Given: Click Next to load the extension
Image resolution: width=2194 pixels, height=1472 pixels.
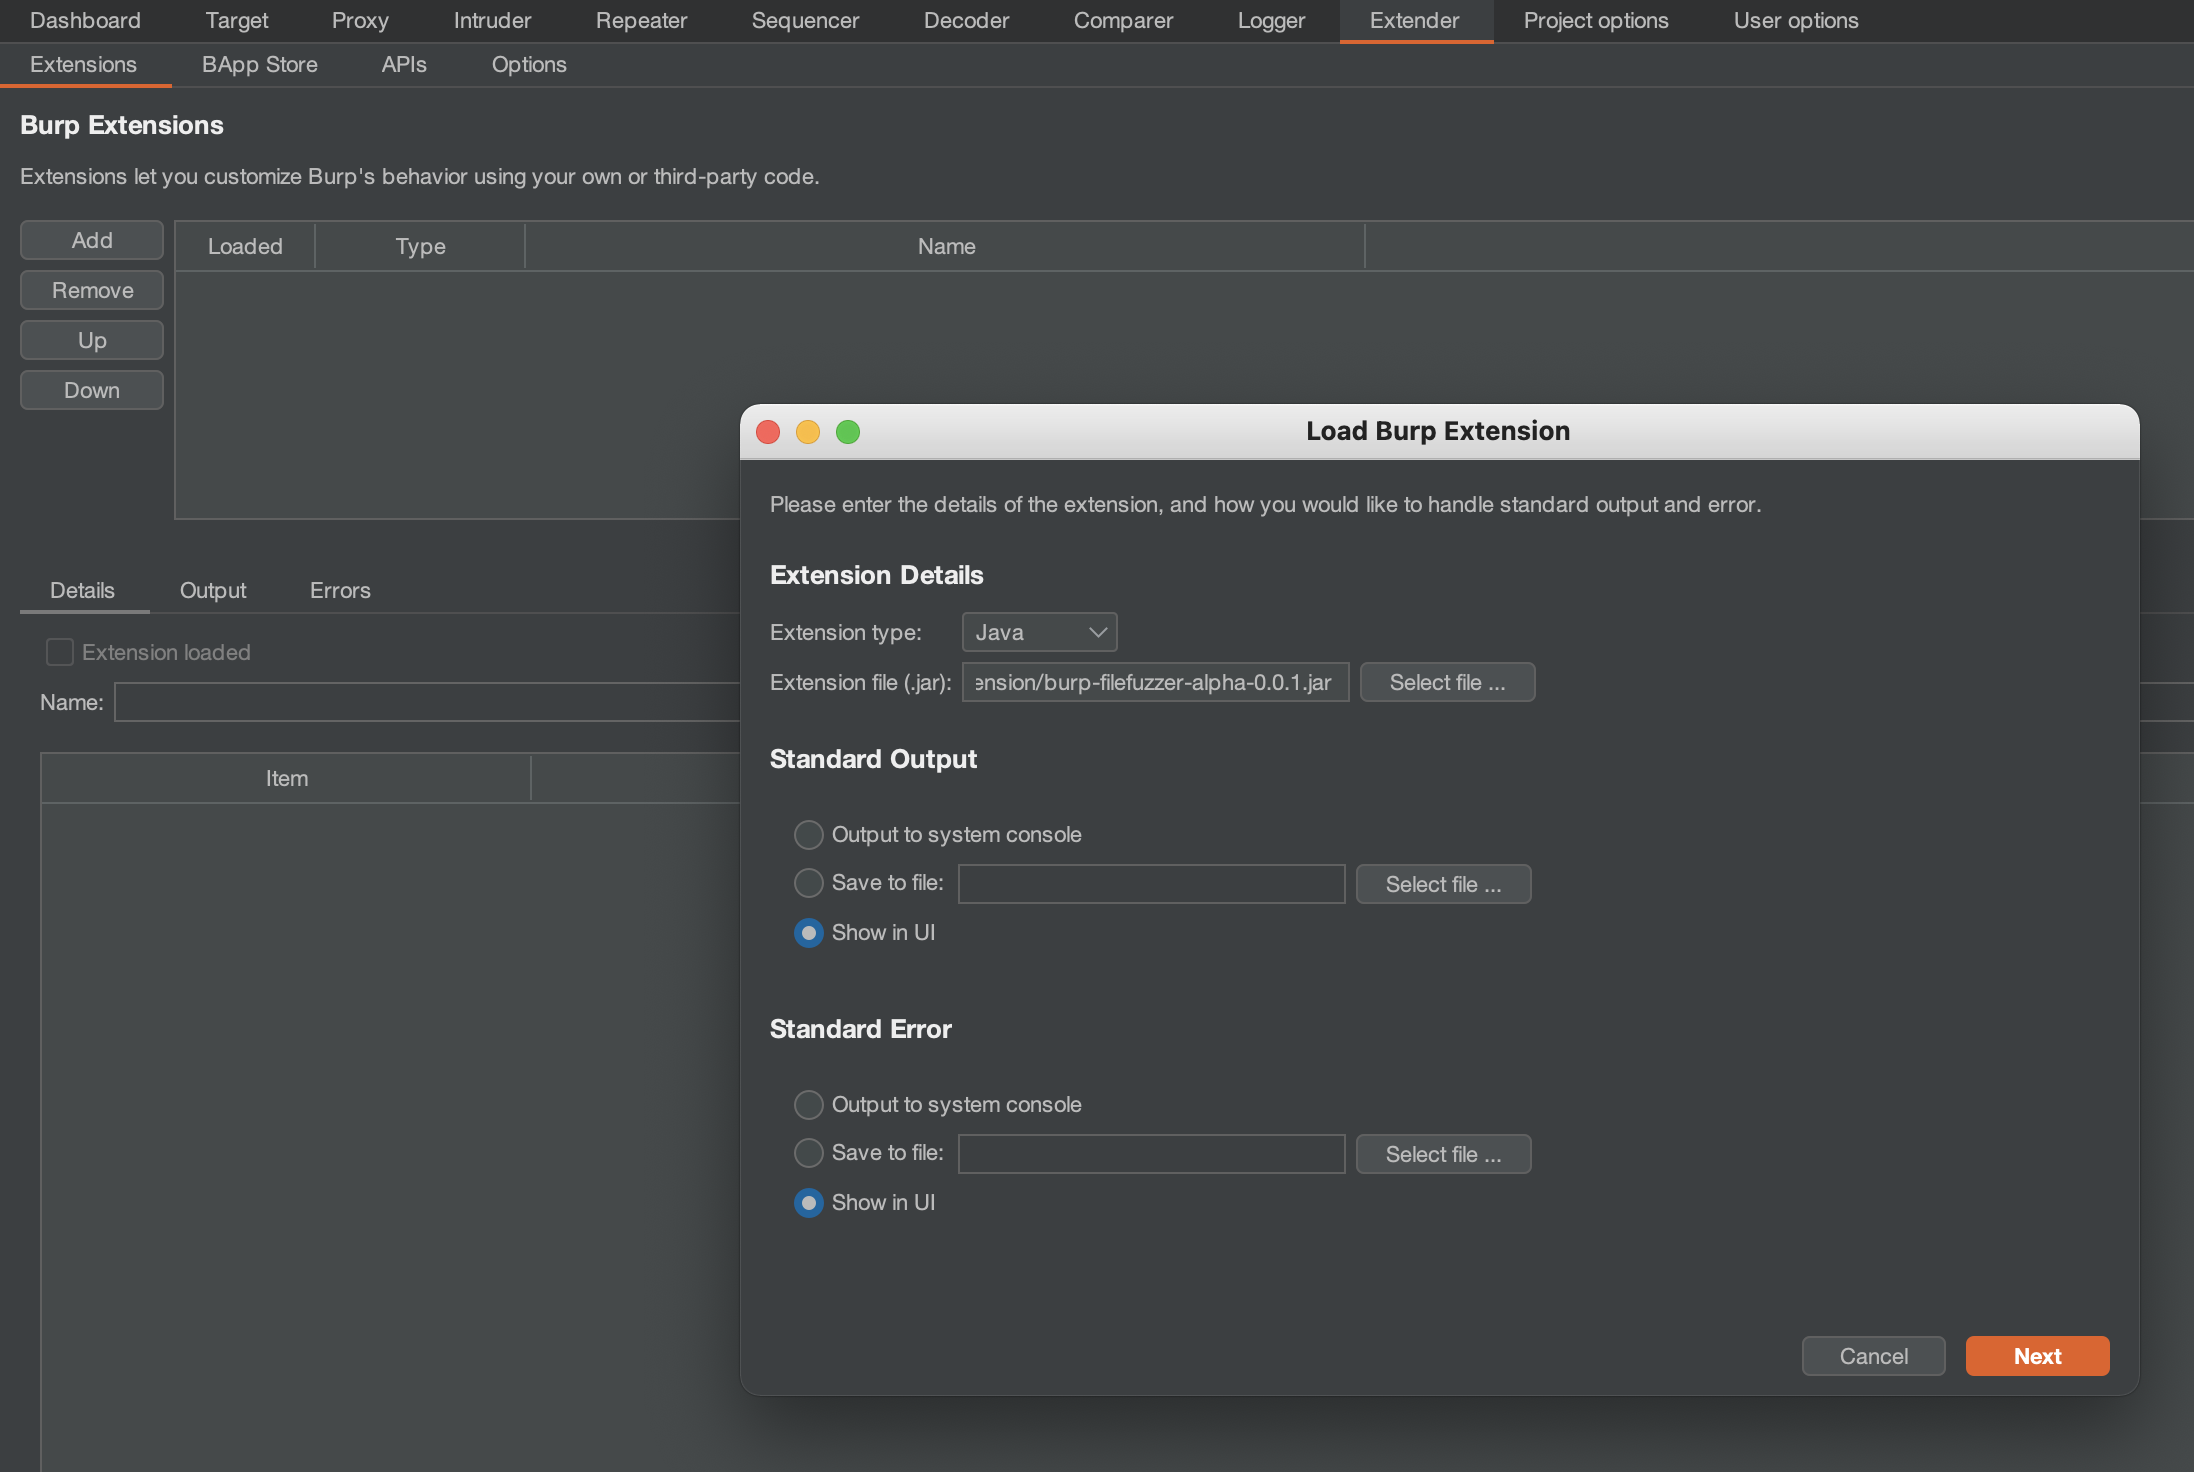Looking at the screenshot, I should coord(2037,1356).
